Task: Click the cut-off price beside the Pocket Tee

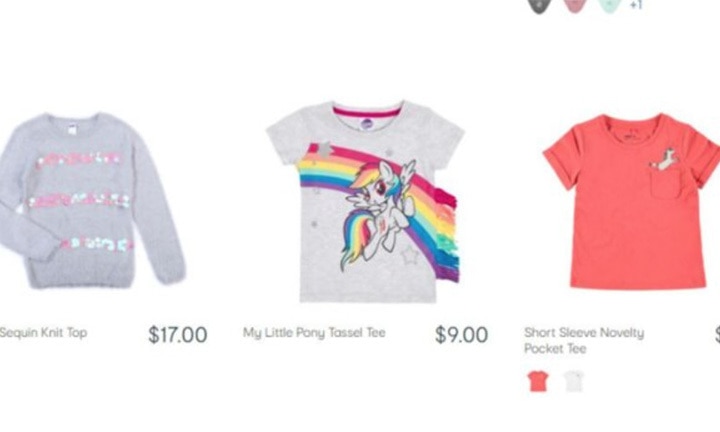Action: 717,335
